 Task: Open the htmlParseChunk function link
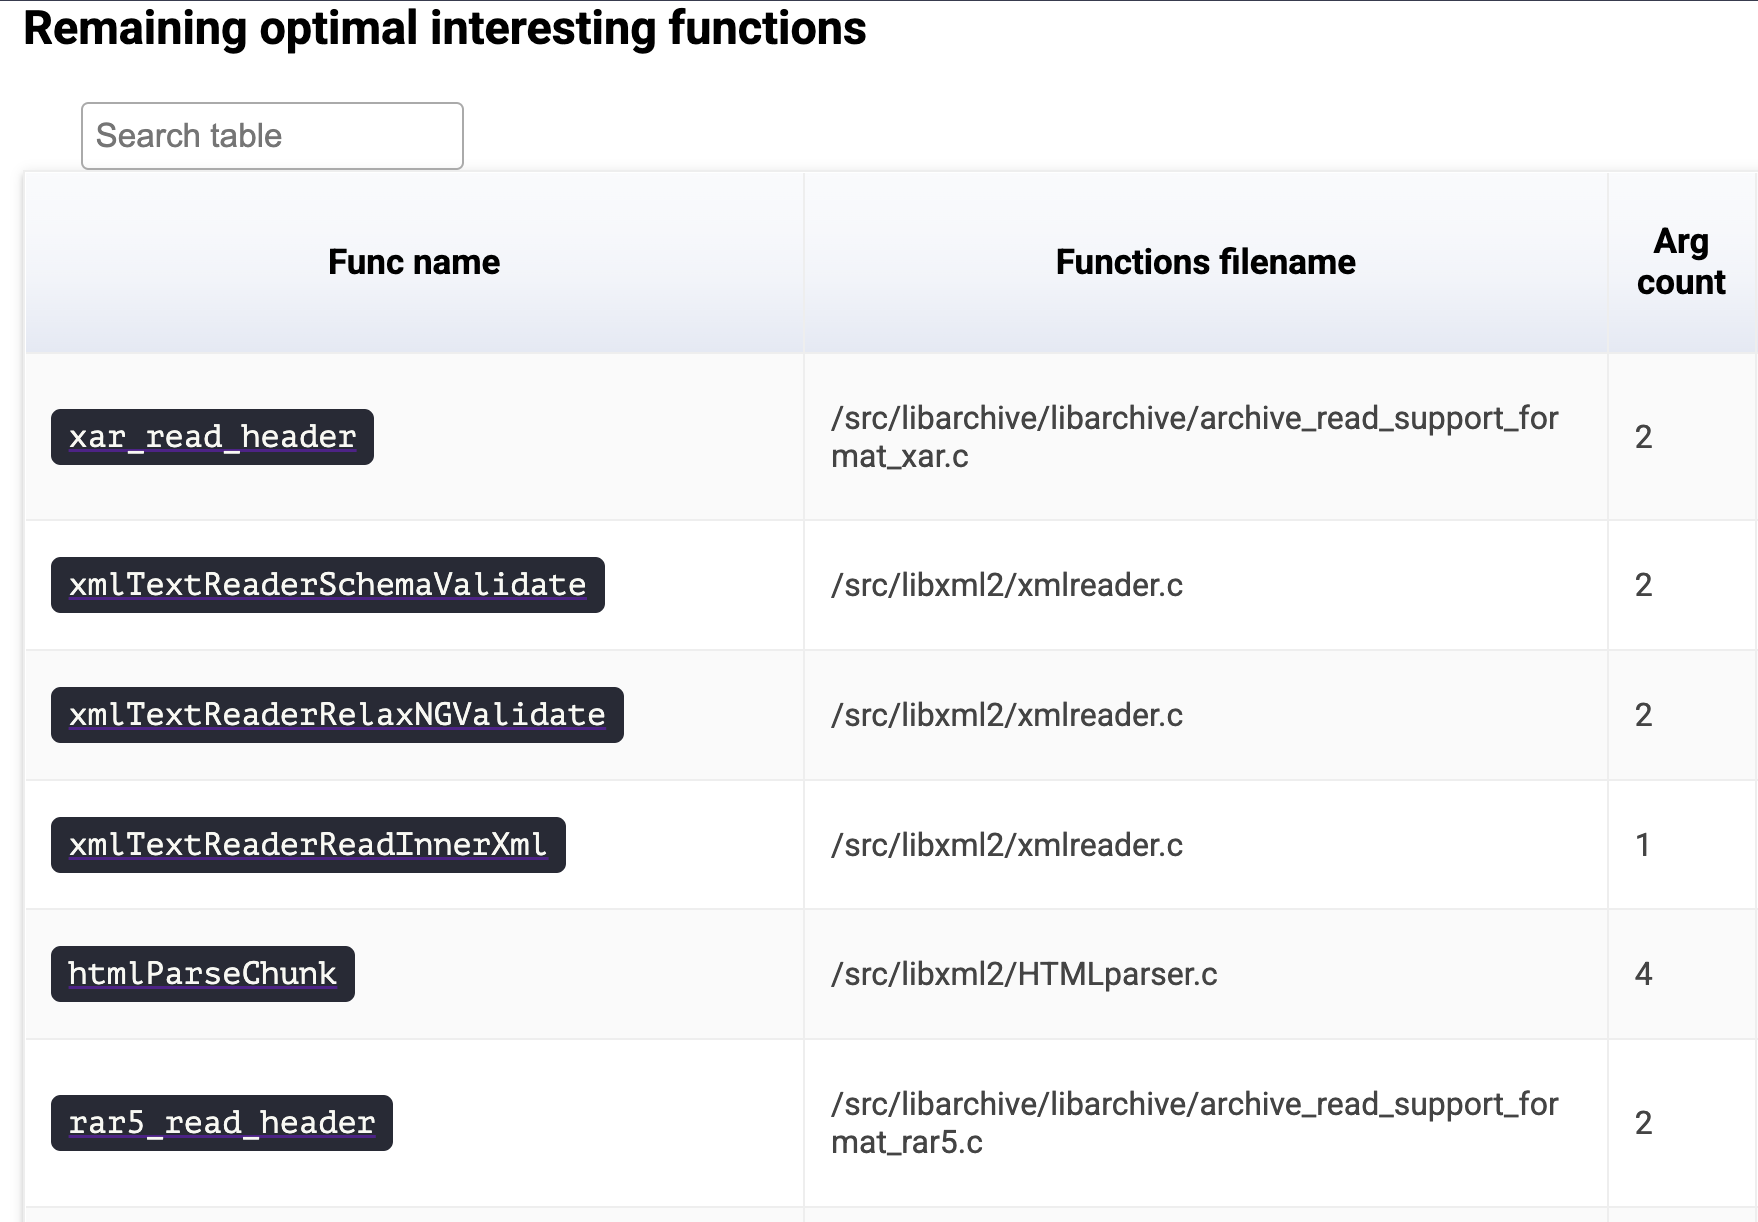tap(201, 973)
